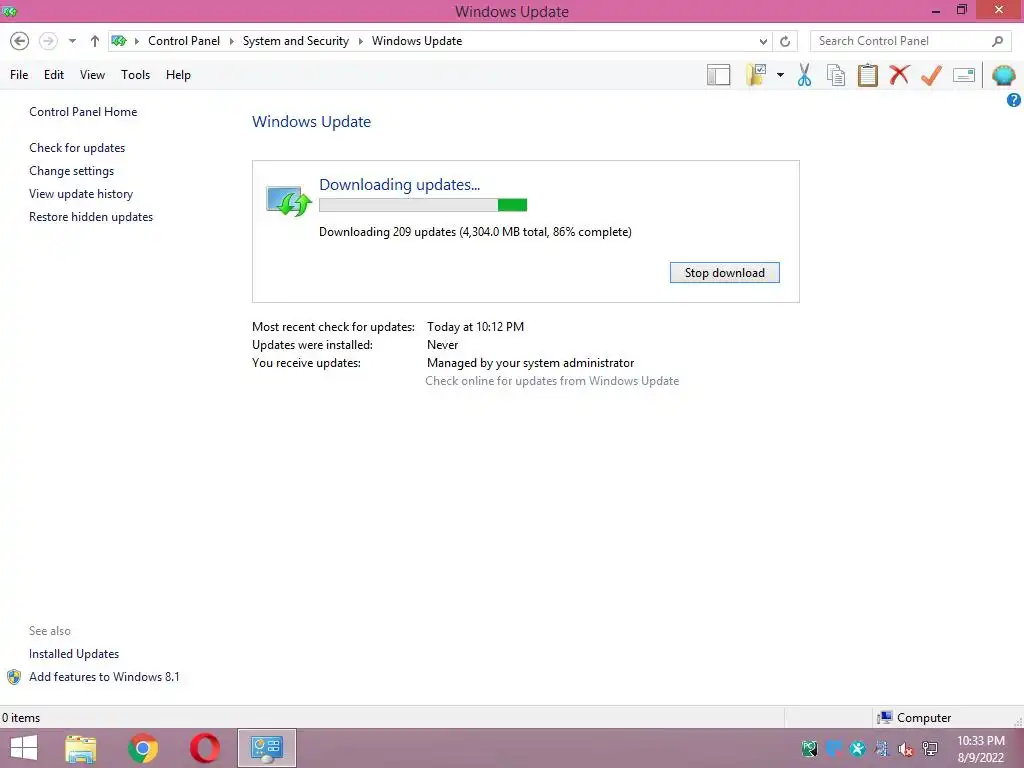Click the Downloading 209 updates status text

(x=475, y=232)
